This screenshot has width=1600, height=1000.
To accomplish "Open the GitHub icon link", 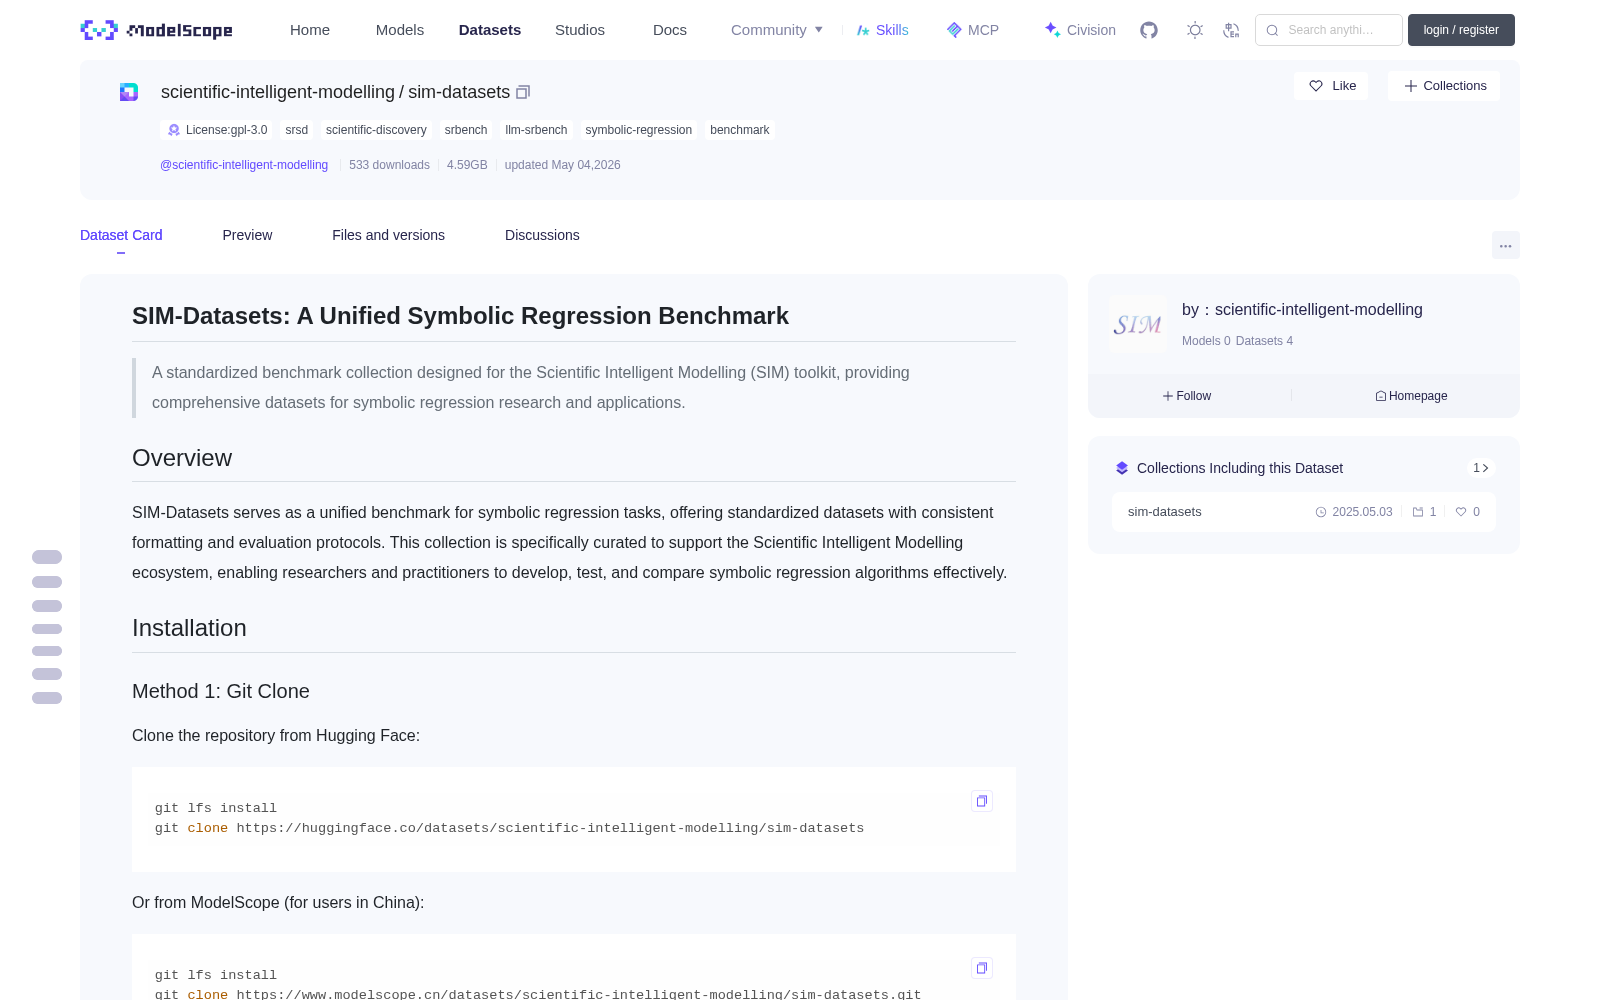I will [1149, 30].
